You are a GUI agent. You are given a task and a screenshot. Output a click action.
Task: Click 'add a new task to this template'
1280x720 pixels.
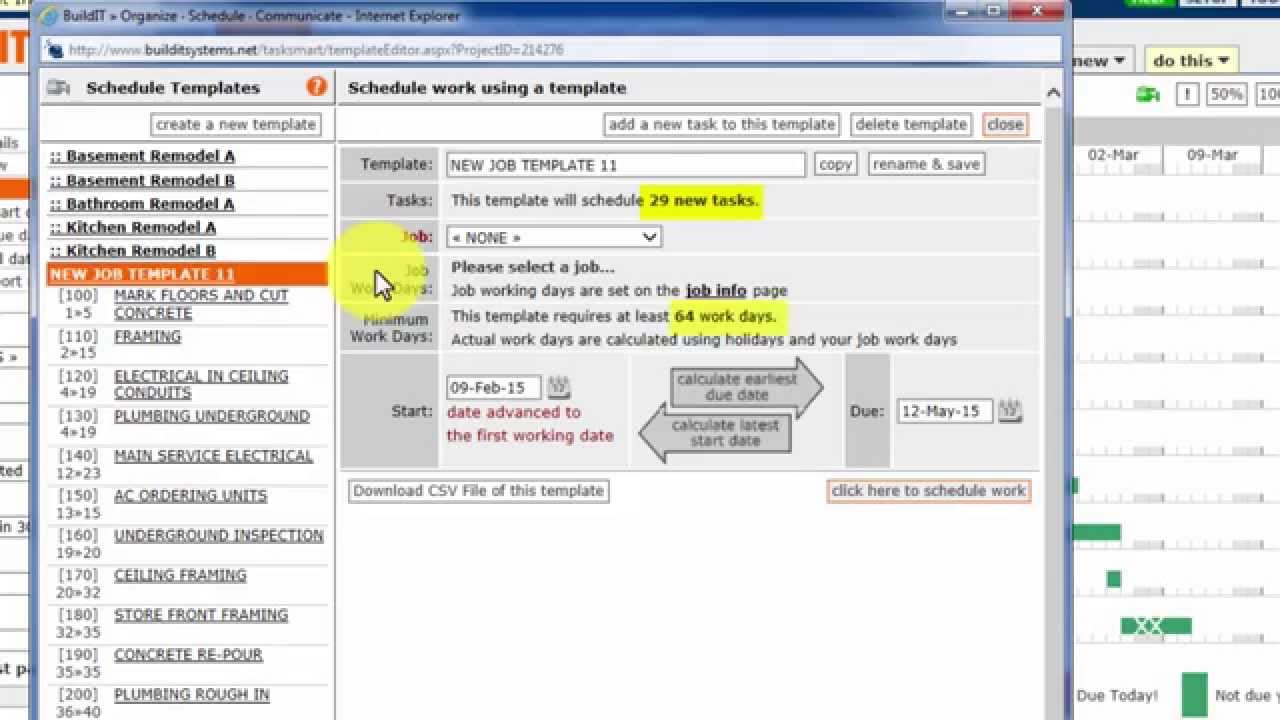click(x=722, y=124)
